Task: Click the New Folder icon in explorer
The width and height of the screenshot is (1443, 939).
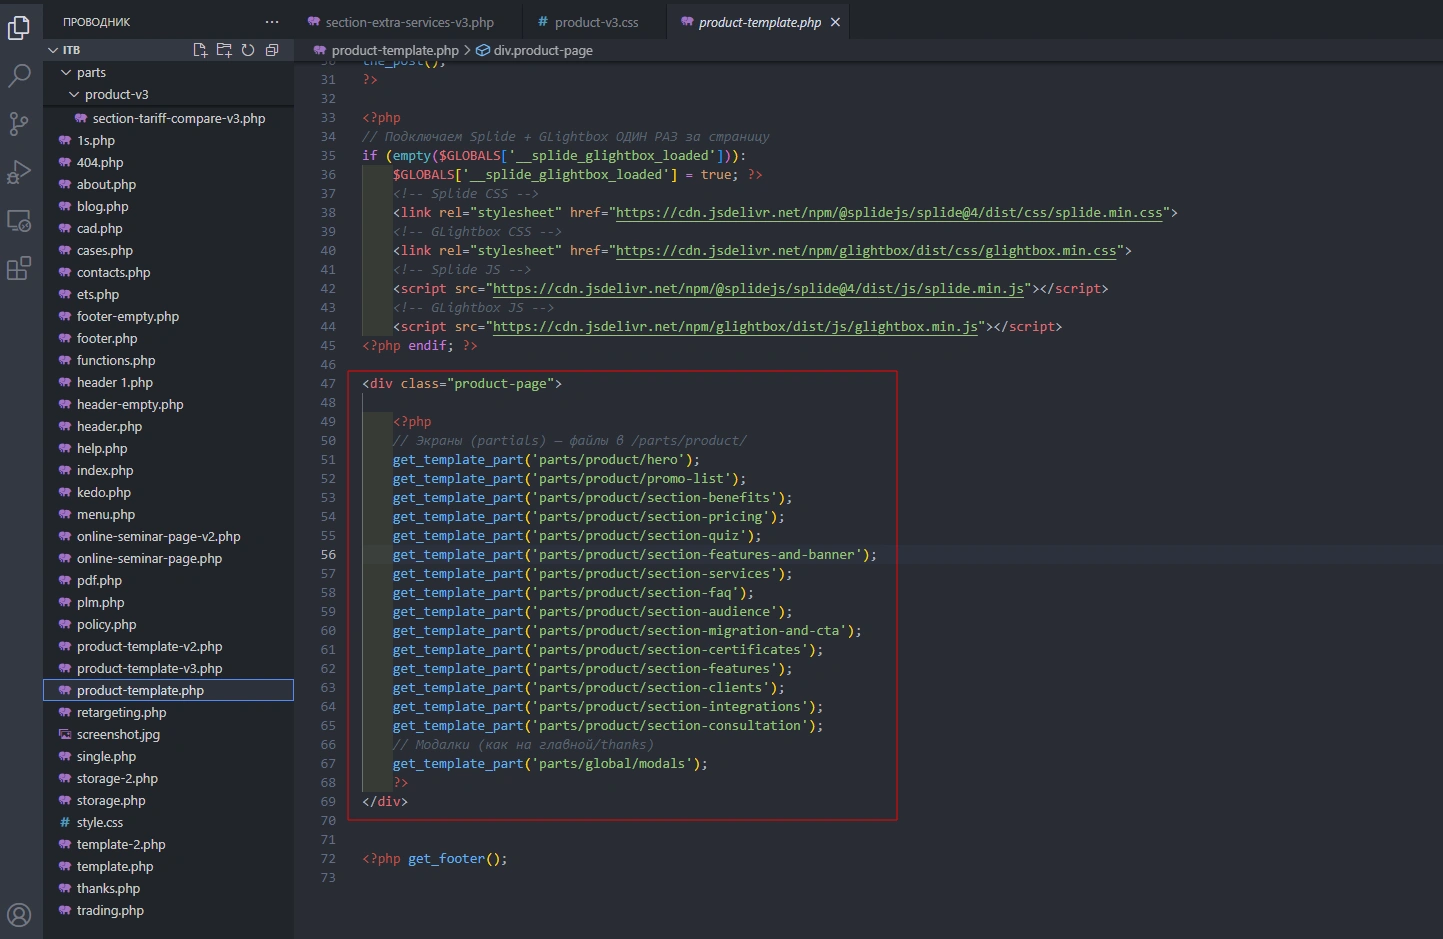Action: [224, 50]
